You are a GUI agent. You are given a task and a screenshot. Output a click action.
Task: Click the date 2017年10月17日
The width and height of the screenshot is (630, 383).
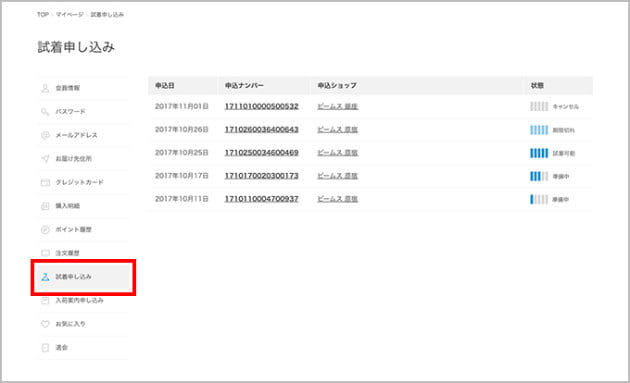click(182, 176)
